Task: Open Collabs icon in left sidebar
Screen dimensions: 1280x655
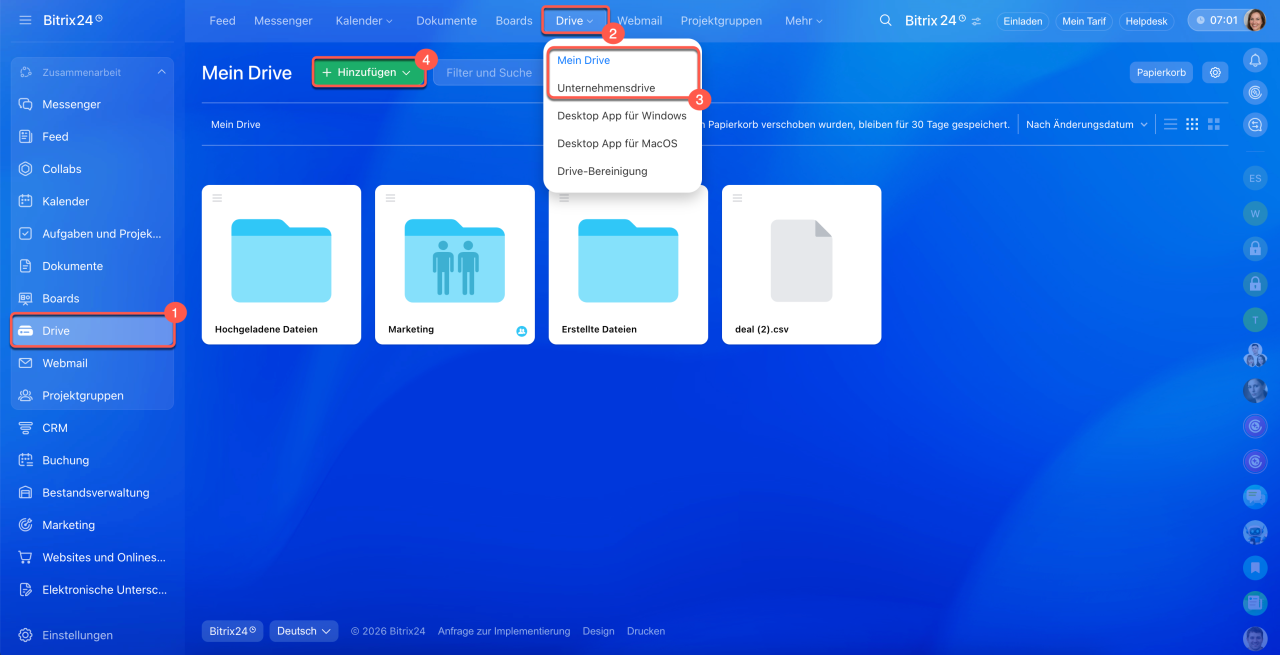Action: (26, 169)
